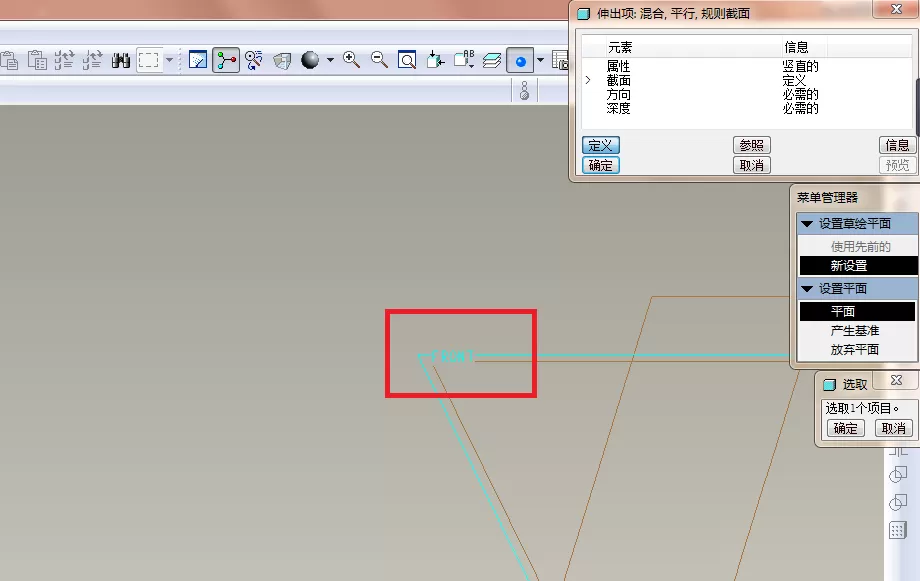Collapse the 设置草绘平面 menu section
The image size is (920, 581).
coord(807,224)
